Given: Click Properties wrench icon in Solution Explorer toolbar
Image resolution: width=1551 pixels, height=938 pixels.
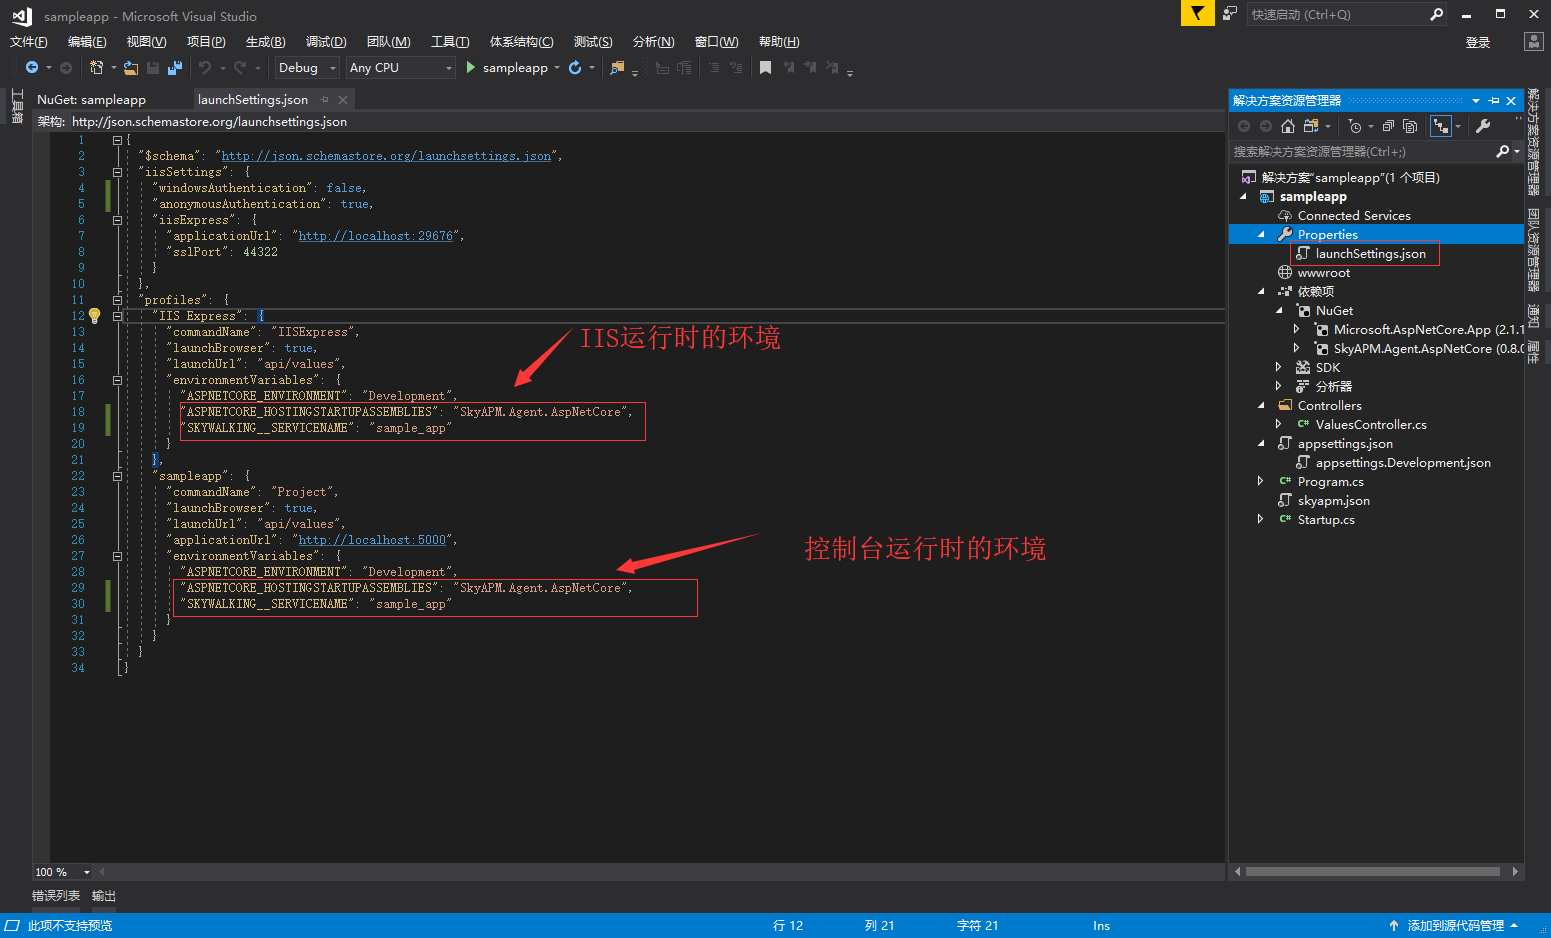Looking at the screenshot, I should click(1483, 126).
